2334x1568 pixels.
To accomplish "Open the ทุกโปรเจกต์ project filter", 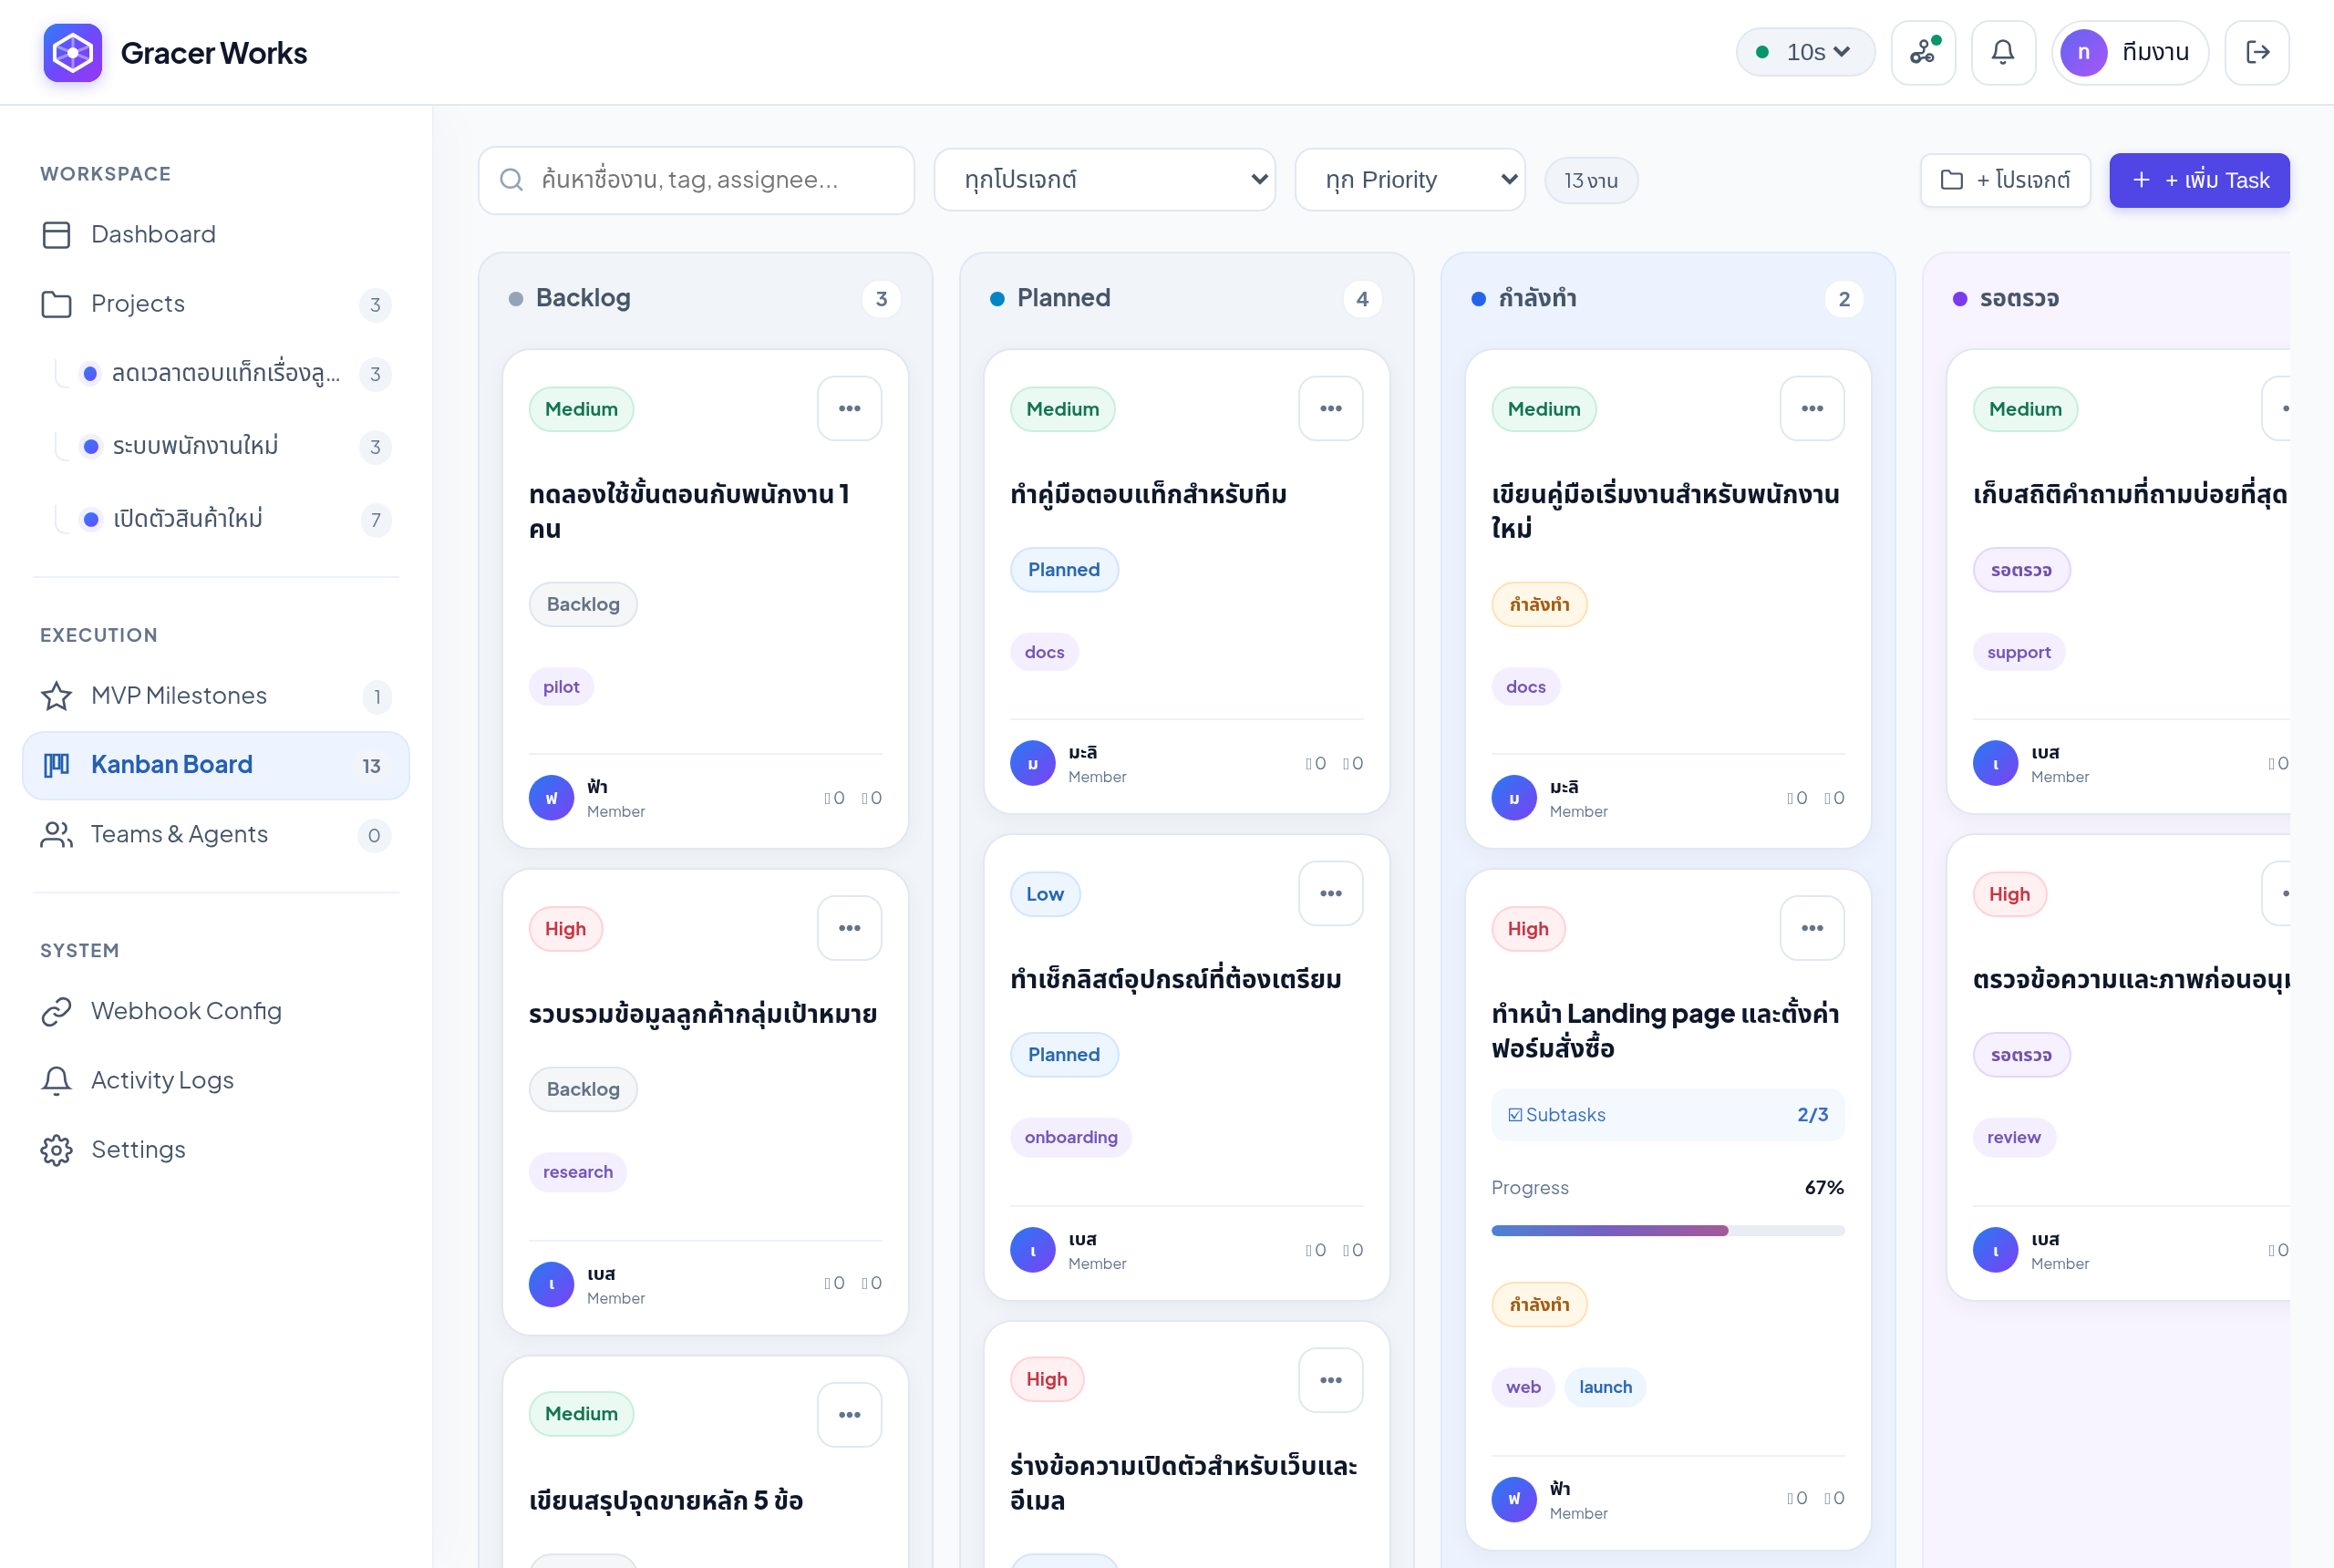I will 1104,180.
